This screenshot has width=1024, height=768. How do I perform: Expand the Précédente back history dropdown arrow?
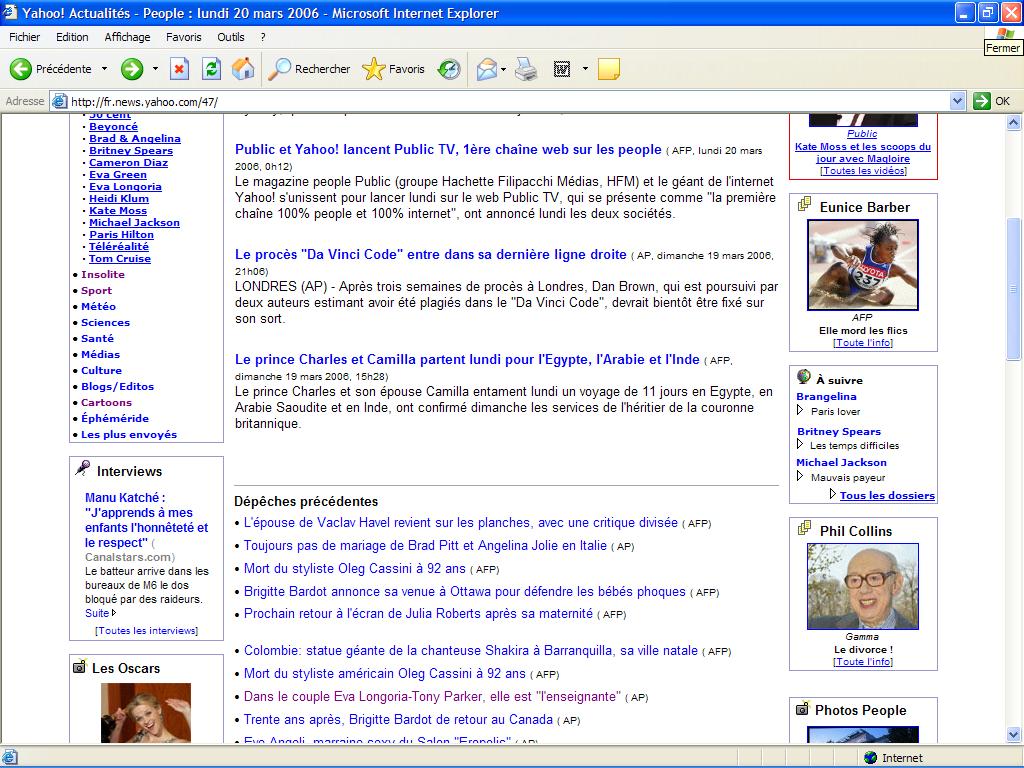(104, 69)
